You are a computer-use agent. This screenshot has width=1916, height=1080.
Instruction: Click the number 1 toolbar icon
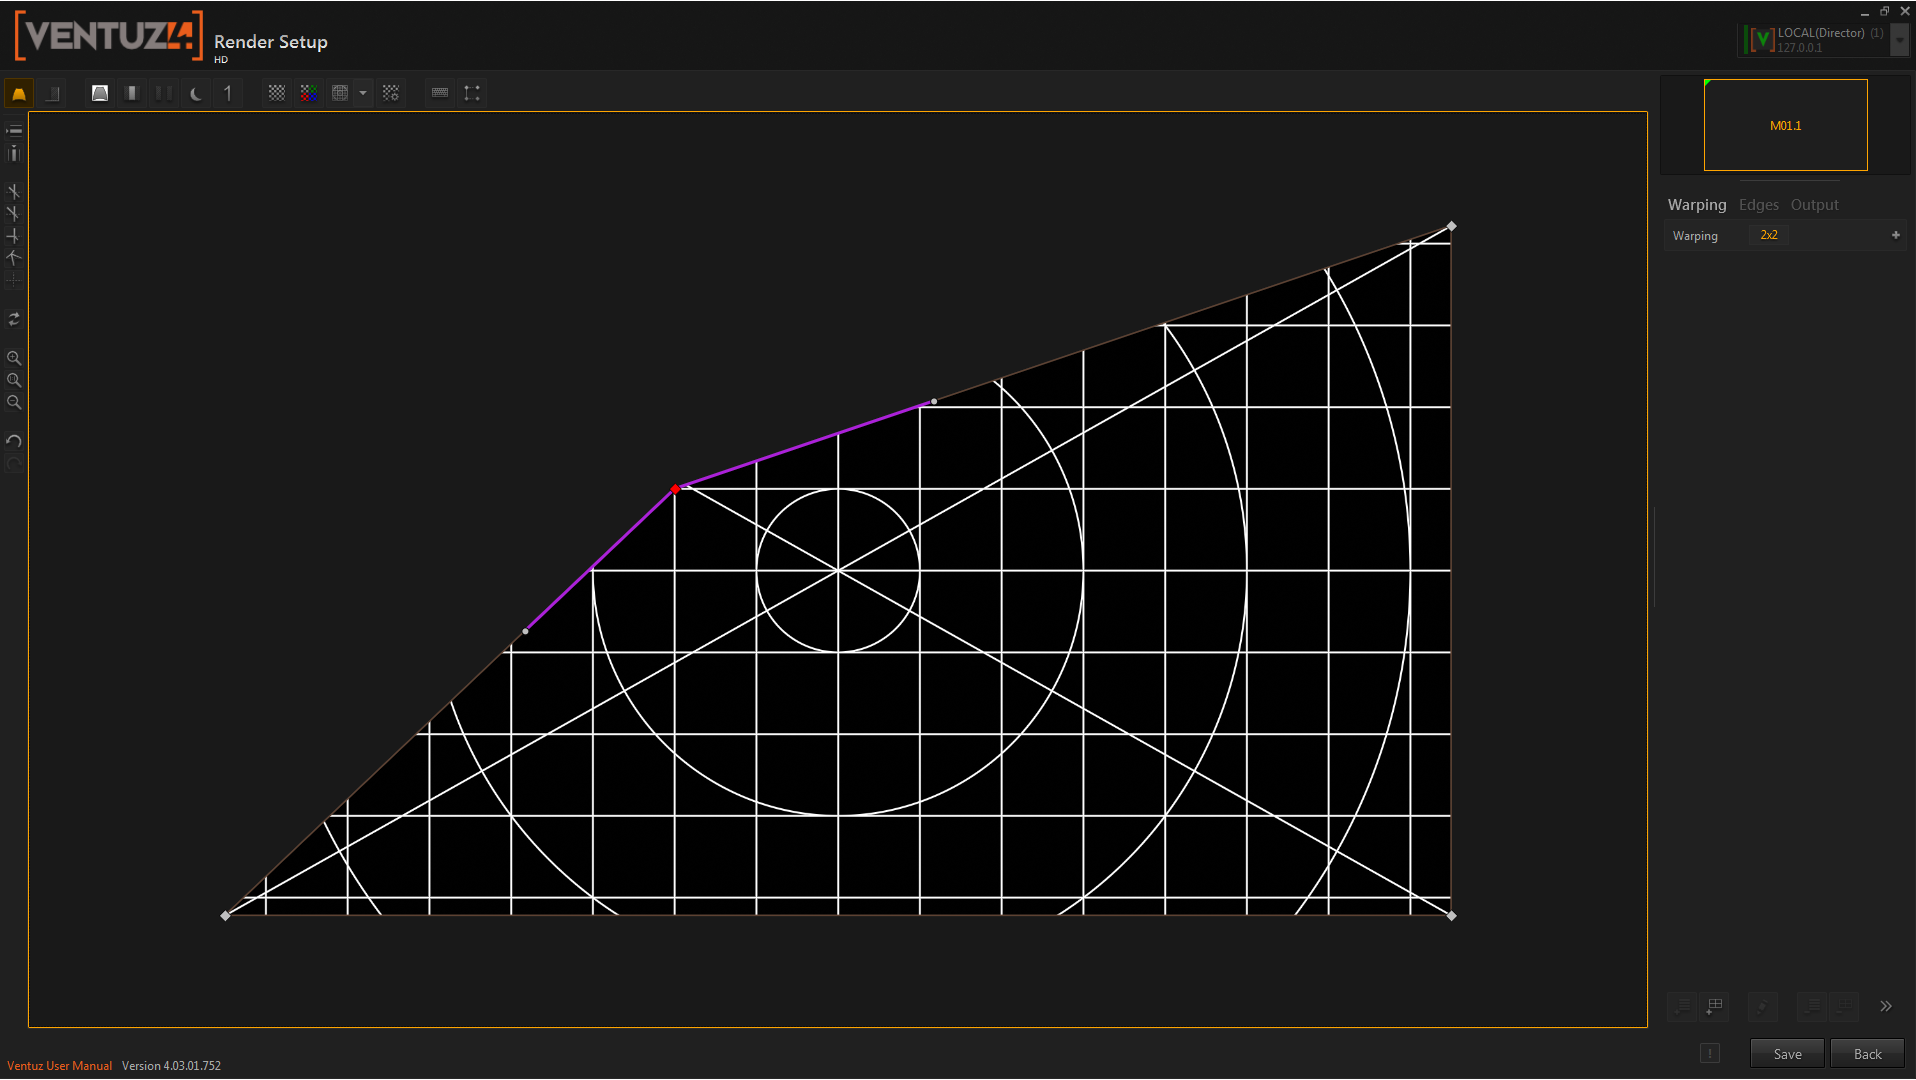click(x=228, y=93)
